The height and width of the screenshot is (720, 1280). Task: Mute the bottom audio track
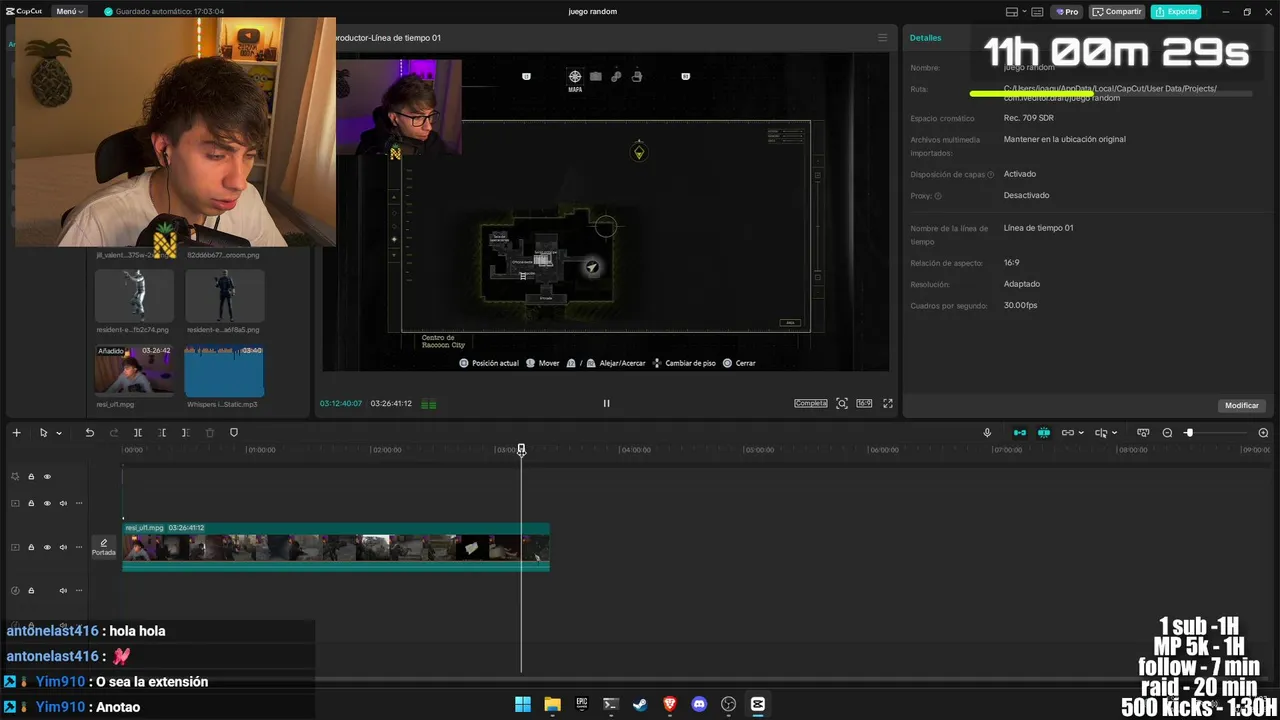point(63,591)
